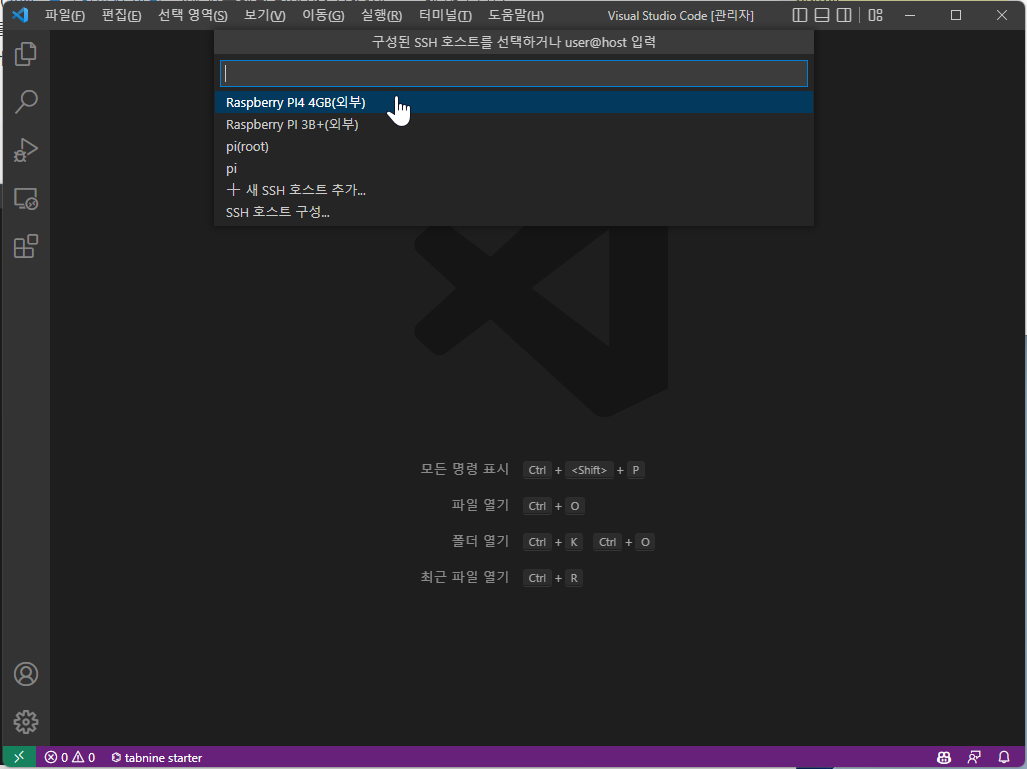Screen dimensions: 1027x769
Task: Click the green remote window indicator
Action: pos(19,757)
